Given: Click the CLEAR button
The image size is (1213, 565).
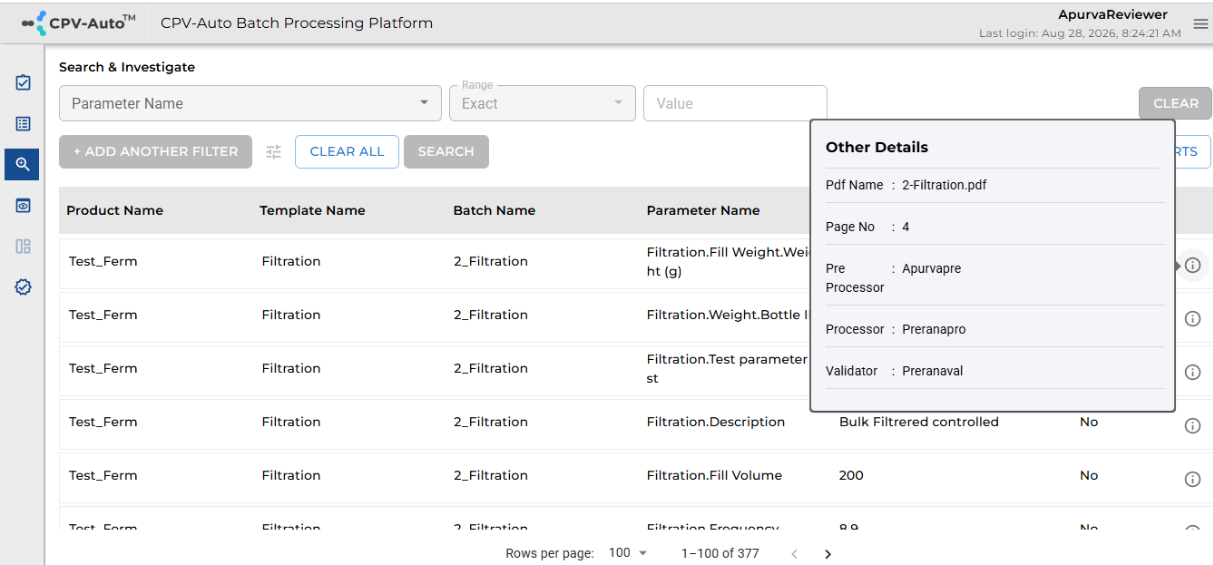Looking at the screenshot, I should tap(1175, 103).
